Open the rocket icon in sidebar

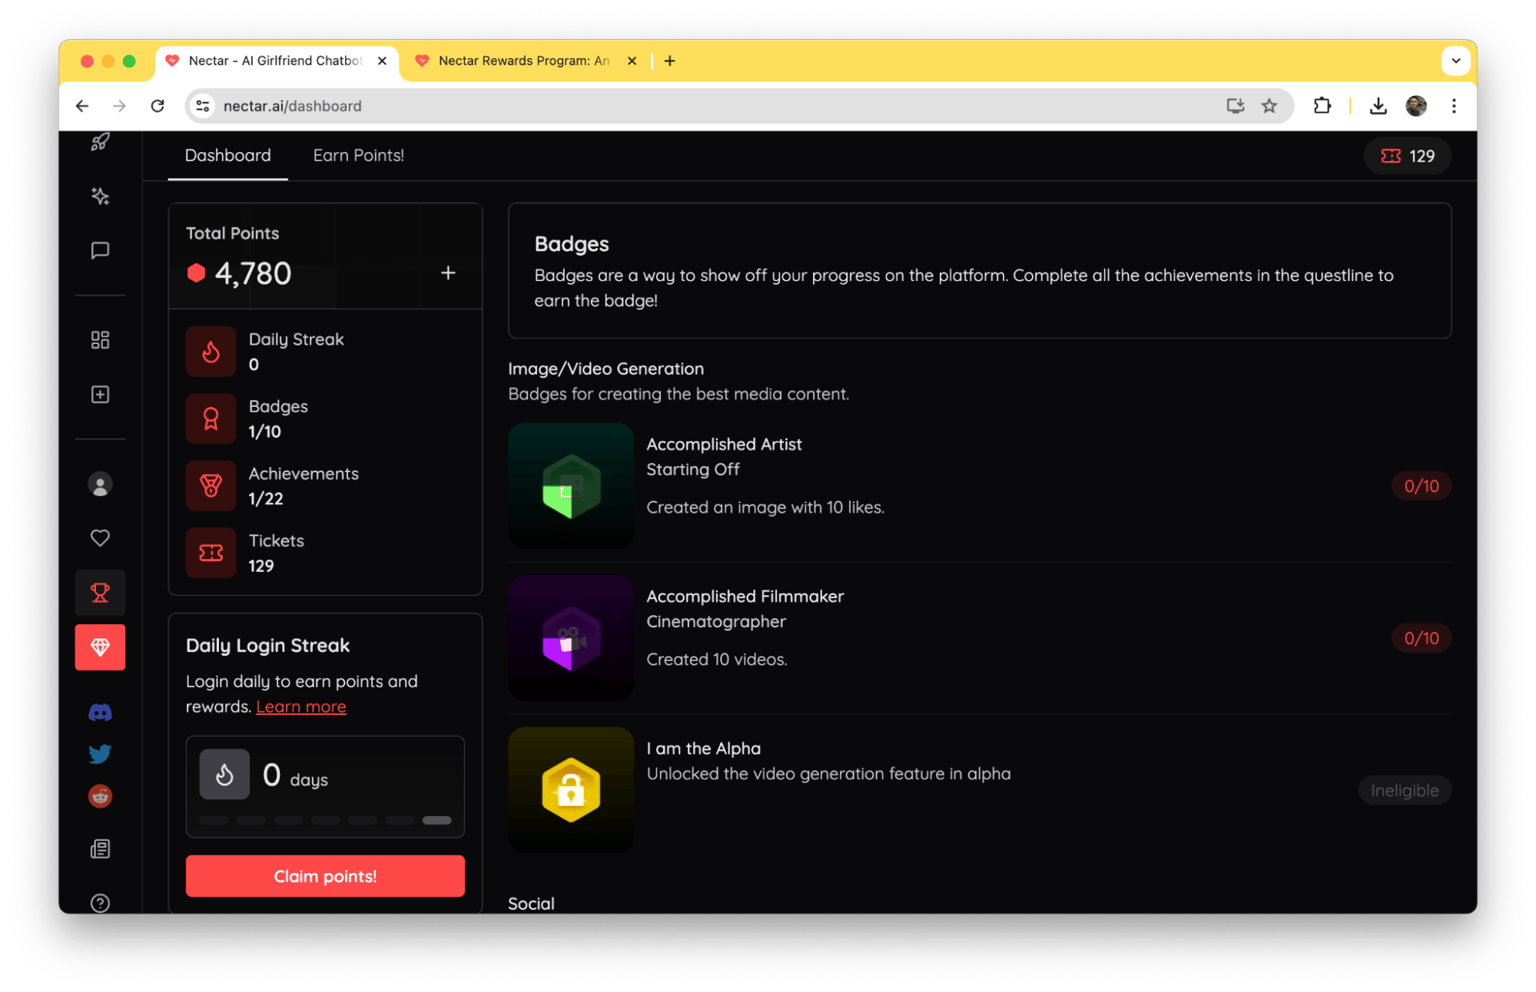click(x=100, y=142)
